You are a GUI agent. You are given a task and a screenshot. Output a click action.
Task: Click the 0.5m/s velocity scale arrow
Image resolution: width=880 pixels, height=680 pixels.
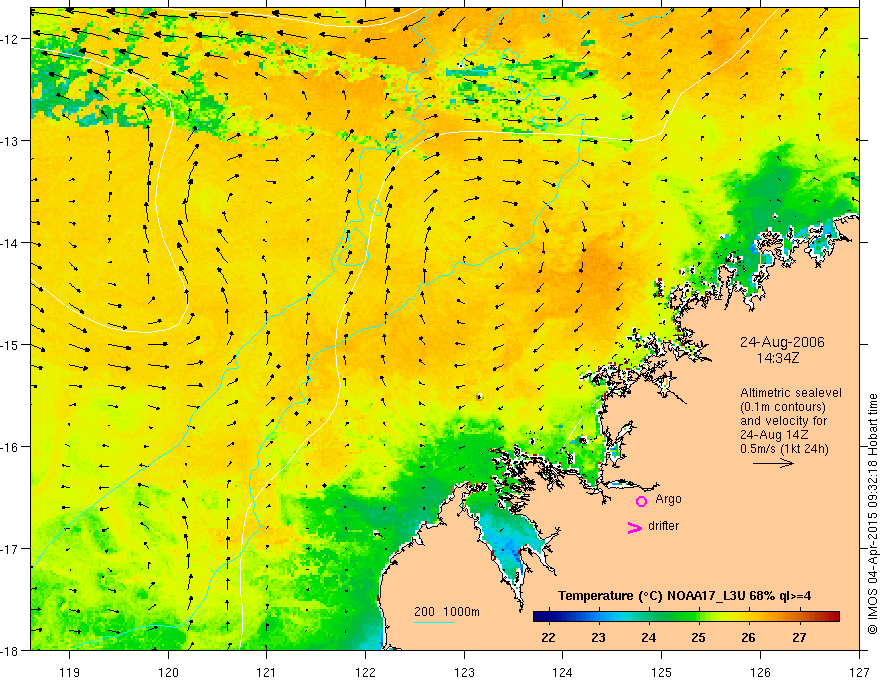click(x=773, y=463)
